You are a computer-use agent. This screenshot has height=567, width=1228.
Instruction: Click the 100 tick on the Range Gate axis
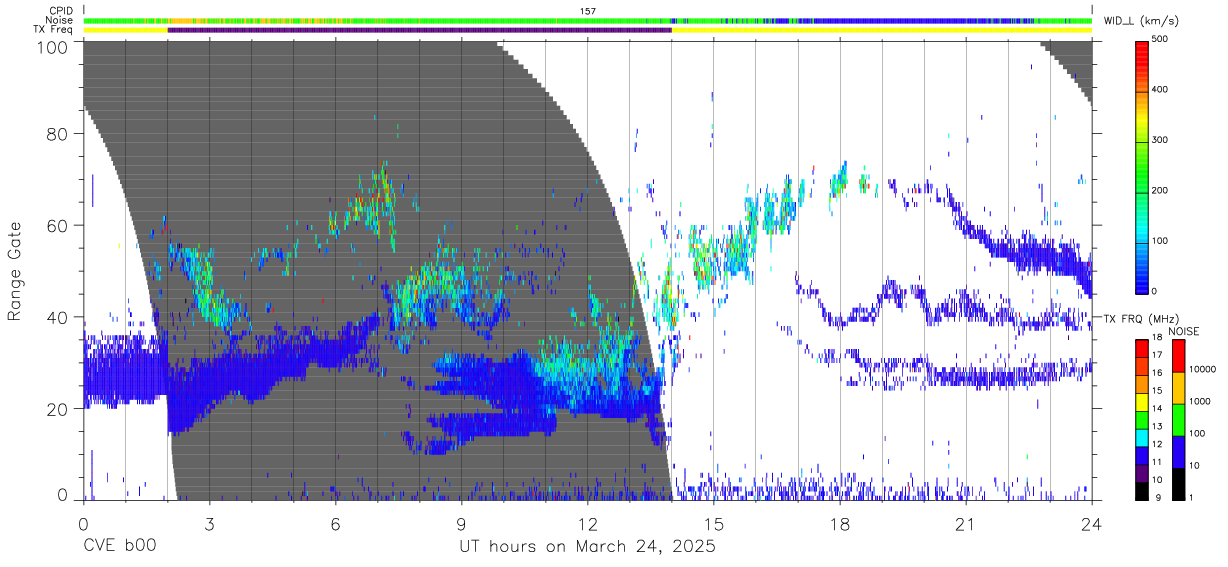(x=54, y=46)
